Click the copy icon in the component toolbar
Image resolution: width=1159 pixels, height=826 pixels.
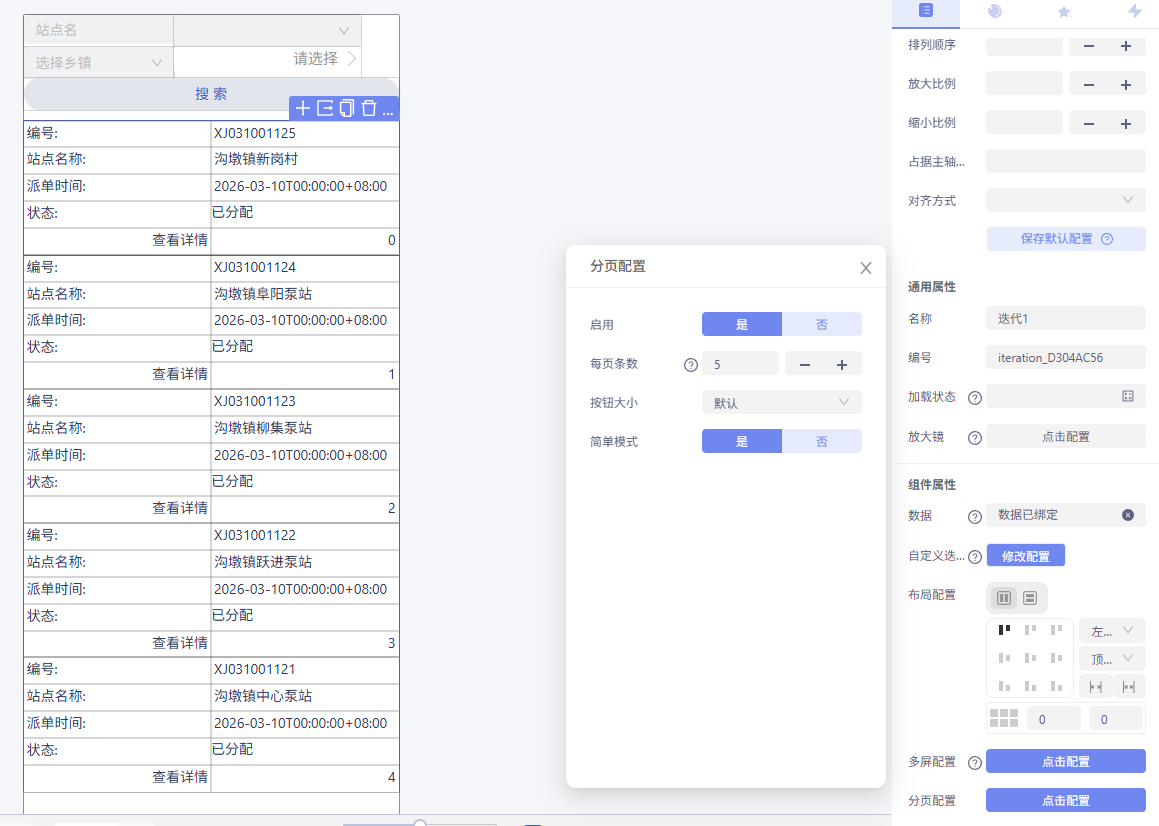point(347,108)
